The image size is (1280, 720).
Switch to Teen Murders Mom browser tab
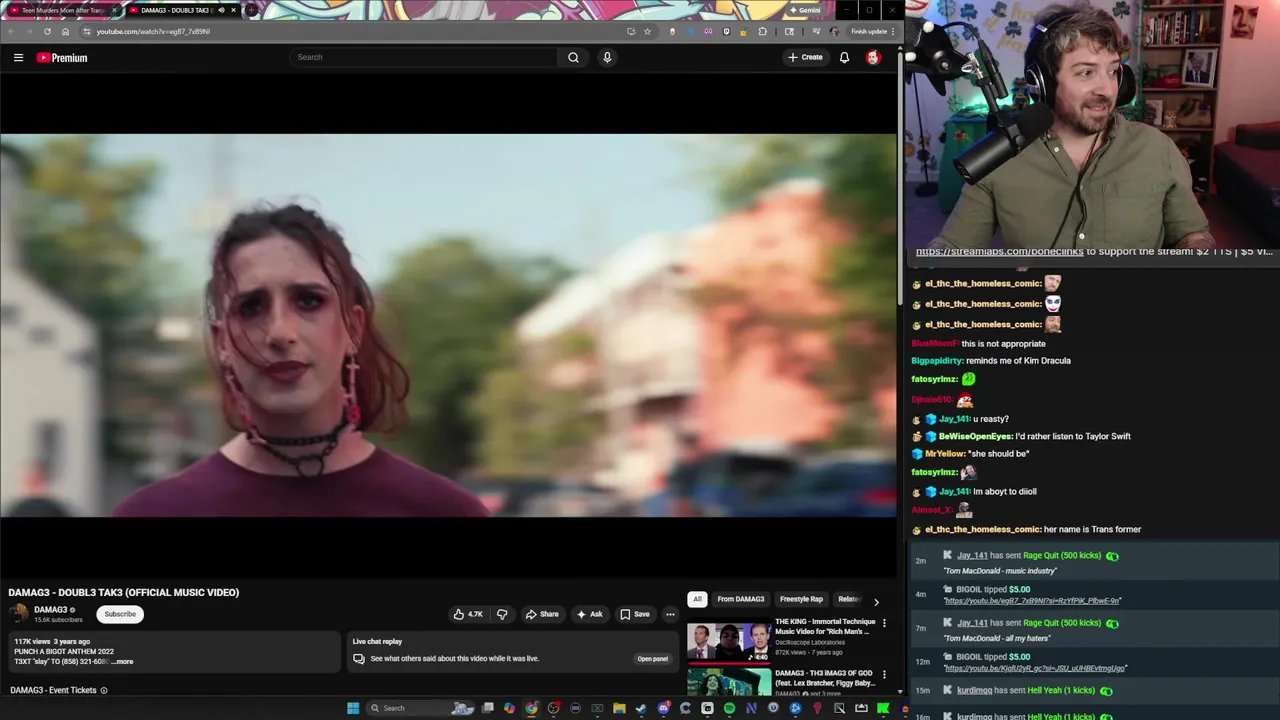tap(62, 10)
